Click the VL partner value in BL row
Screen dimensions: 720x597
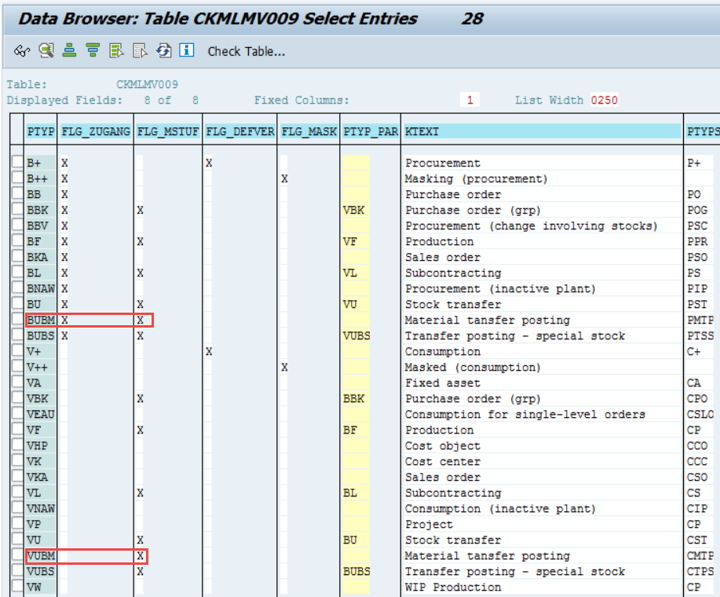(x=350, y=273)
